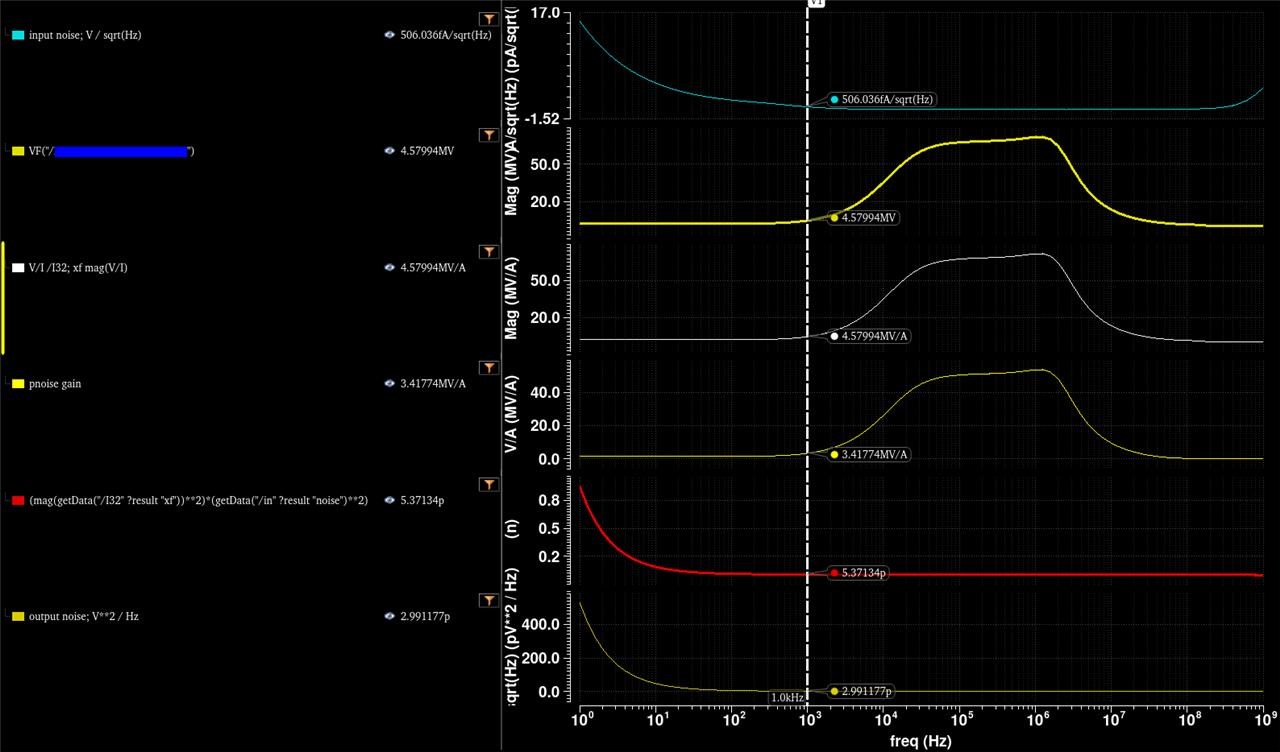Open strip filter icon for V/I /I32 trace

click(x=488, y=251)
